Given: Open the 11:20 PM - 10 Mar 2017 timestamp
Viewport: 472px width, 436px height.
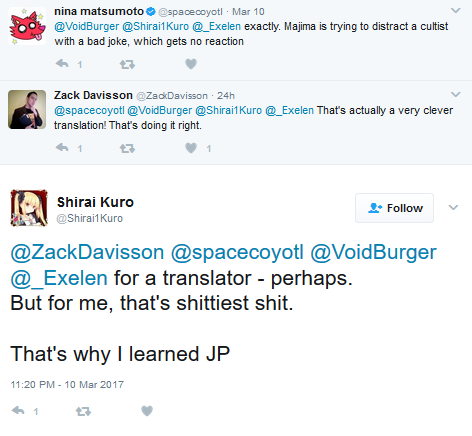Looking at the screenshot, I should (67, 385).
